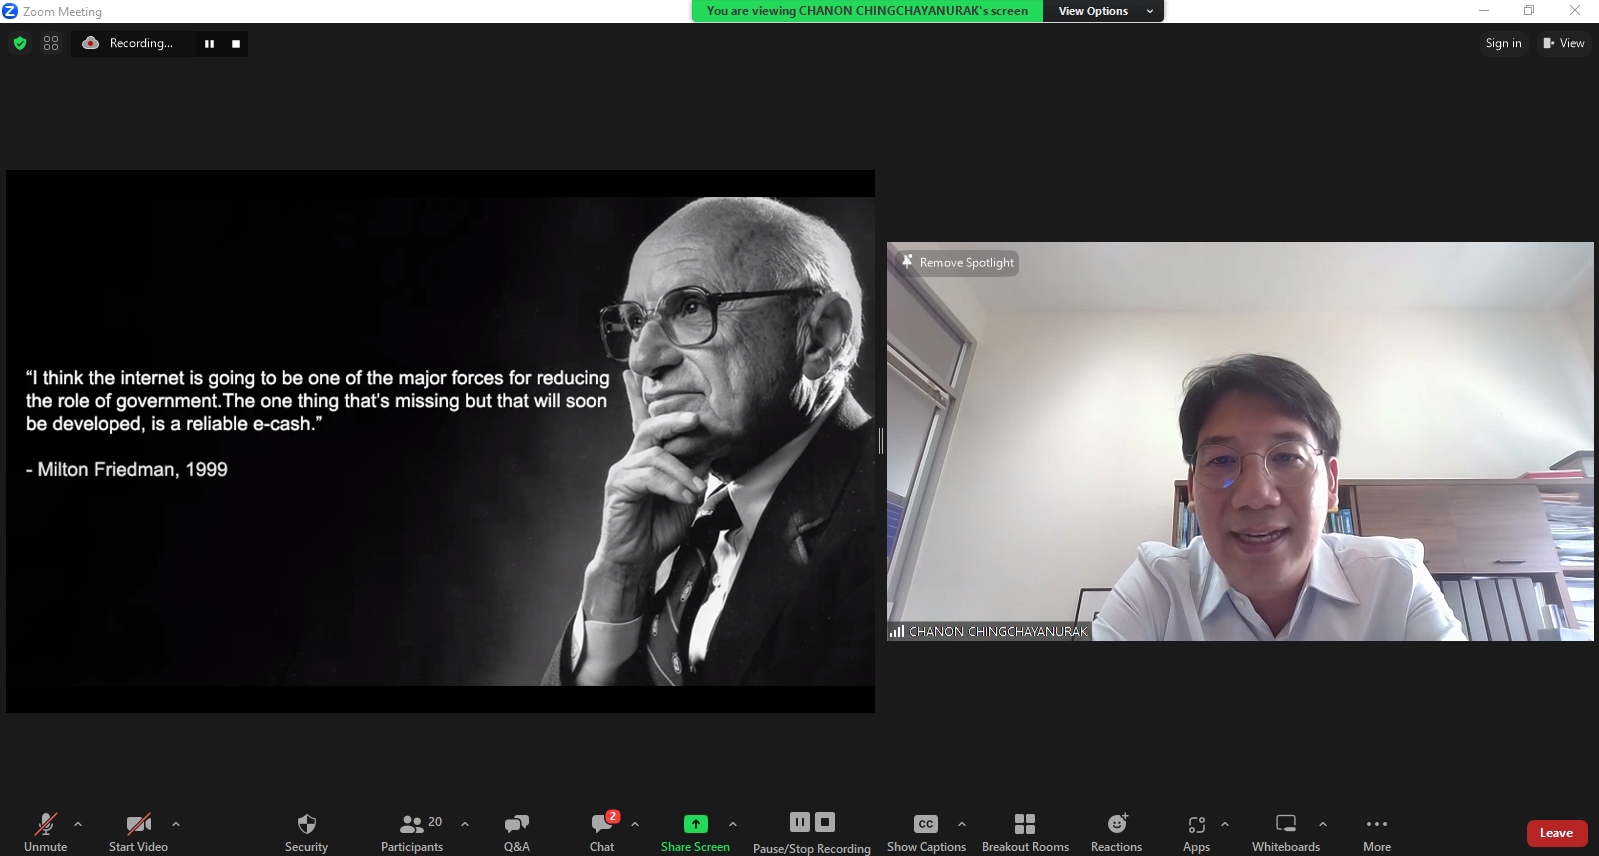Stop recording from top-left indicator
Viewport: 1599px width, 856px height.
tap(236, 44)
